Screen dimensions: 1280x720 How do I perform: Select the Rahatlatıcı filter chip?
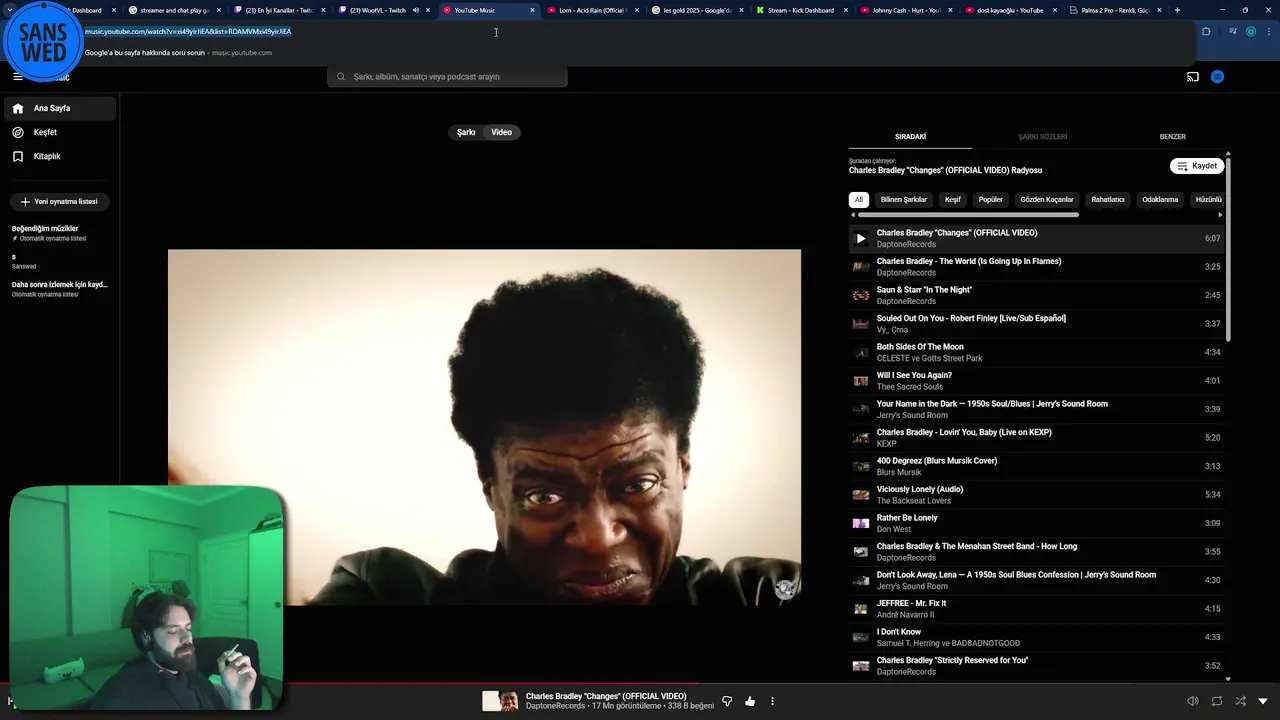pos(1108,200)
